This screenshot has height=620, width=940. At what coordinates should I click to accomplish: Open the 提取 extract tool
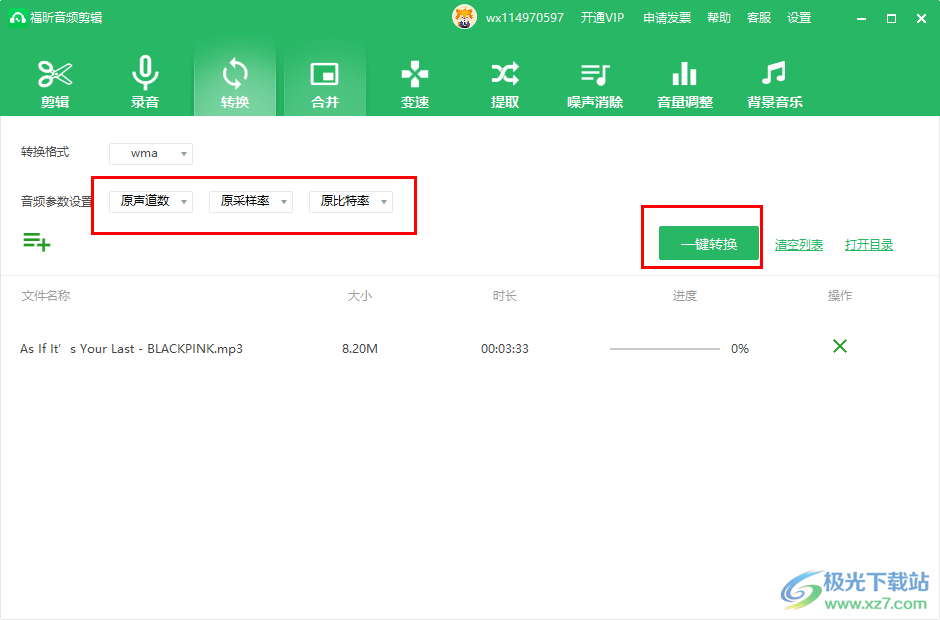(505, 83)
